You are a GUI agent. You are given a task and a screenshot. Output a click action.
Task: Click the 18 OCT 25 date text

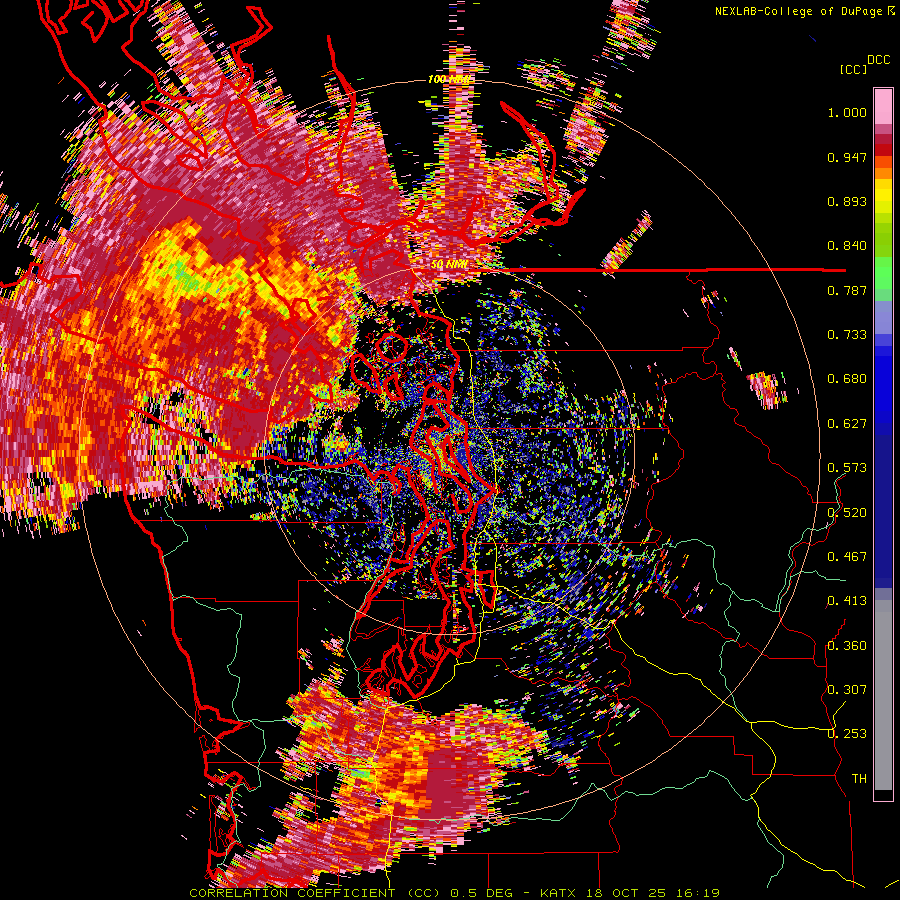coord(627,893)
